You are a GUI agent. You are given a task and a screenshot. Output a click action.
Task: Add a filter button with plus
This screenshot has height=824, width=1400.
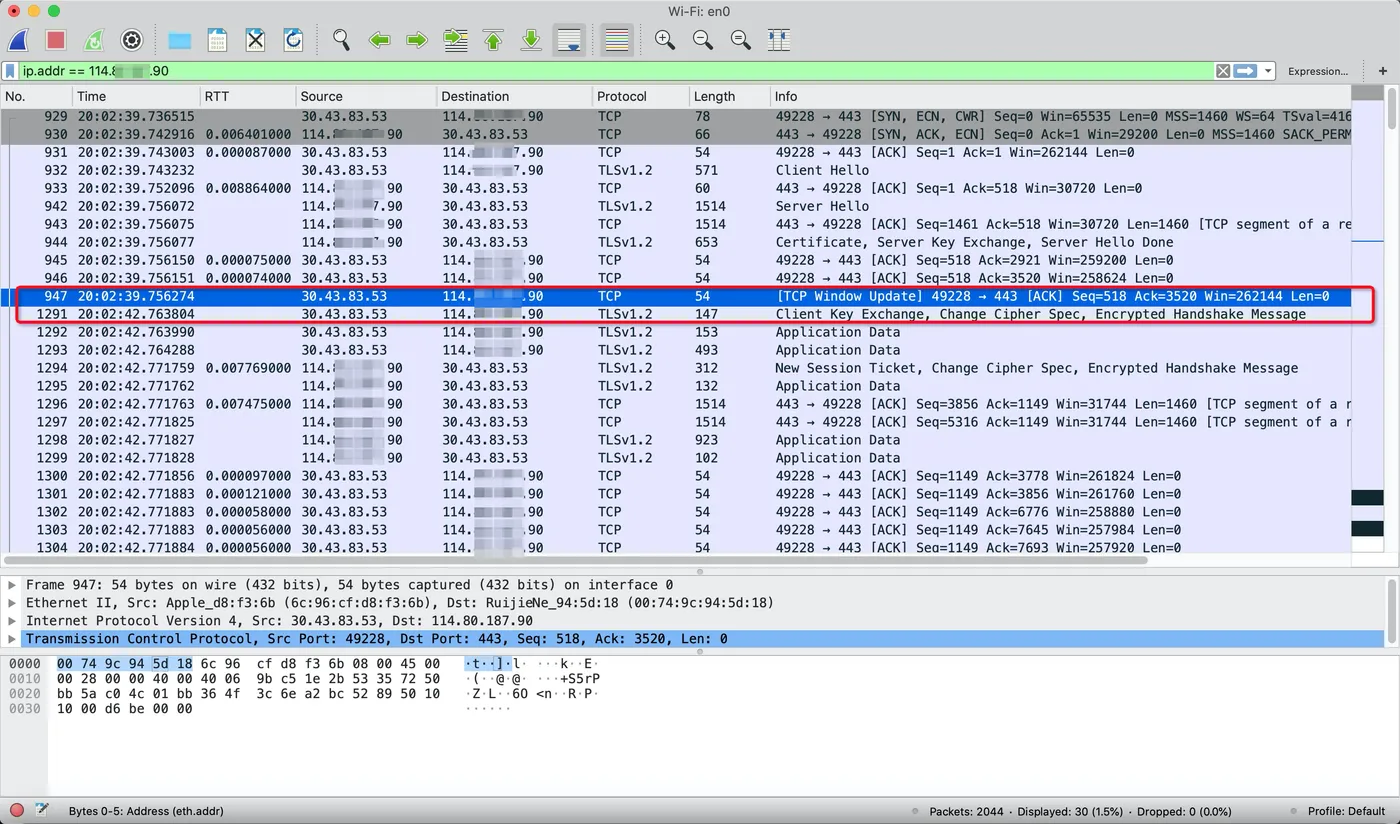pyautogui.click(x=1383, y=71)
